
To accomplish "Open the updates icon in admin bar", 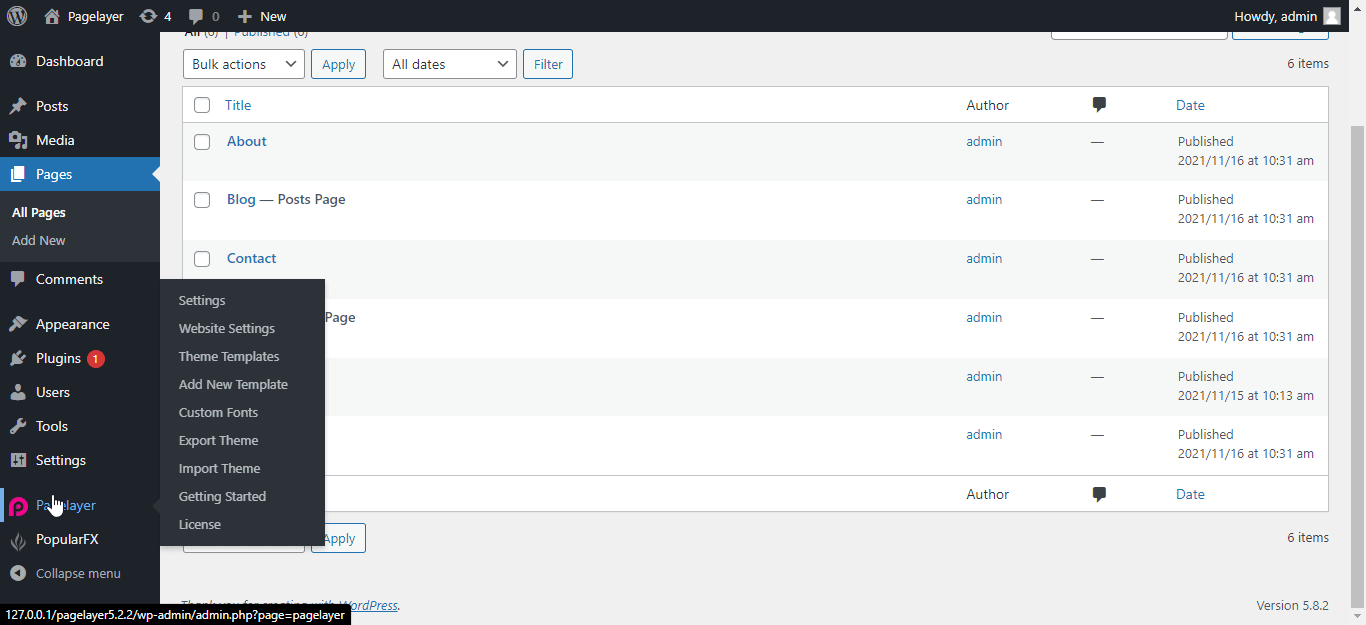I will click(x=148, y=16).
